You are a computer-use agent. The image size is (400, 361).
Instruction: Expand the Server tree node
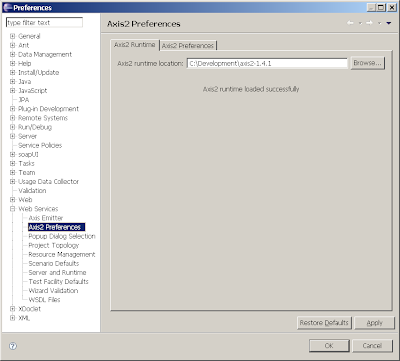pos(12,136)
